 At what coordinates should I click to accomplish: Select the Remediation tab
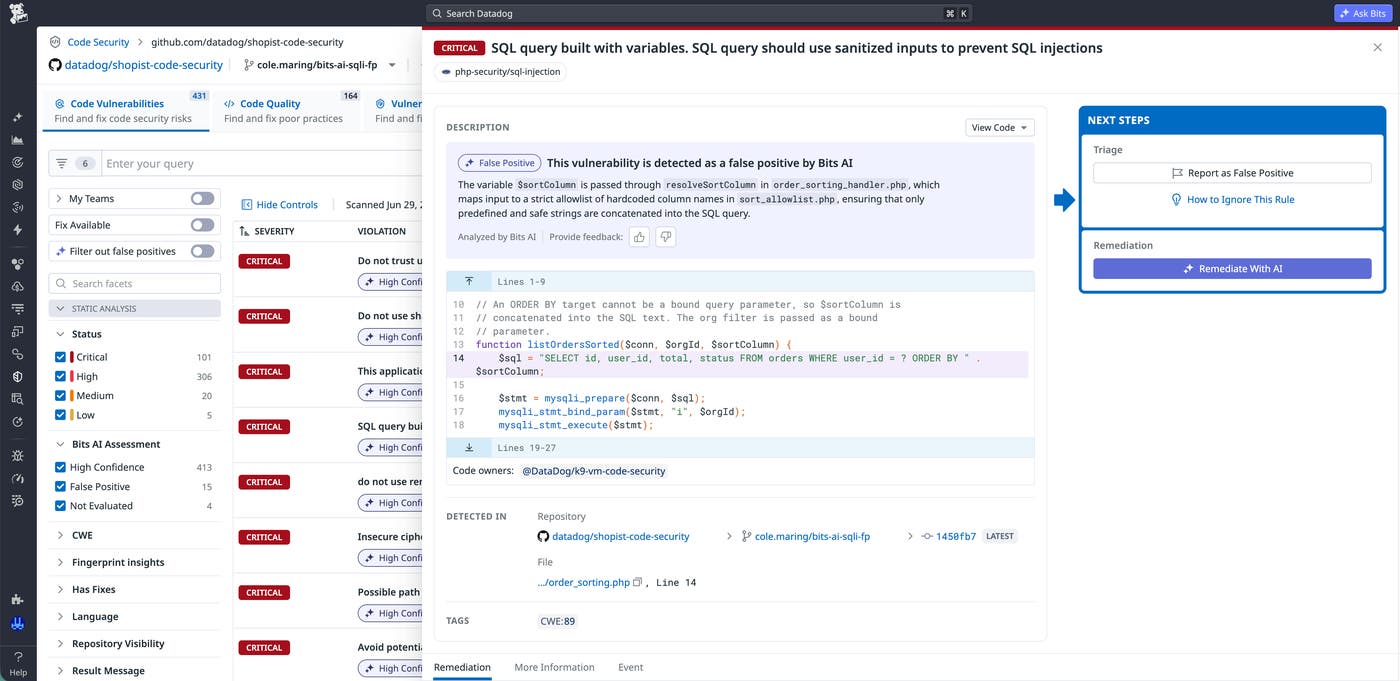click(x=462, y=667)
